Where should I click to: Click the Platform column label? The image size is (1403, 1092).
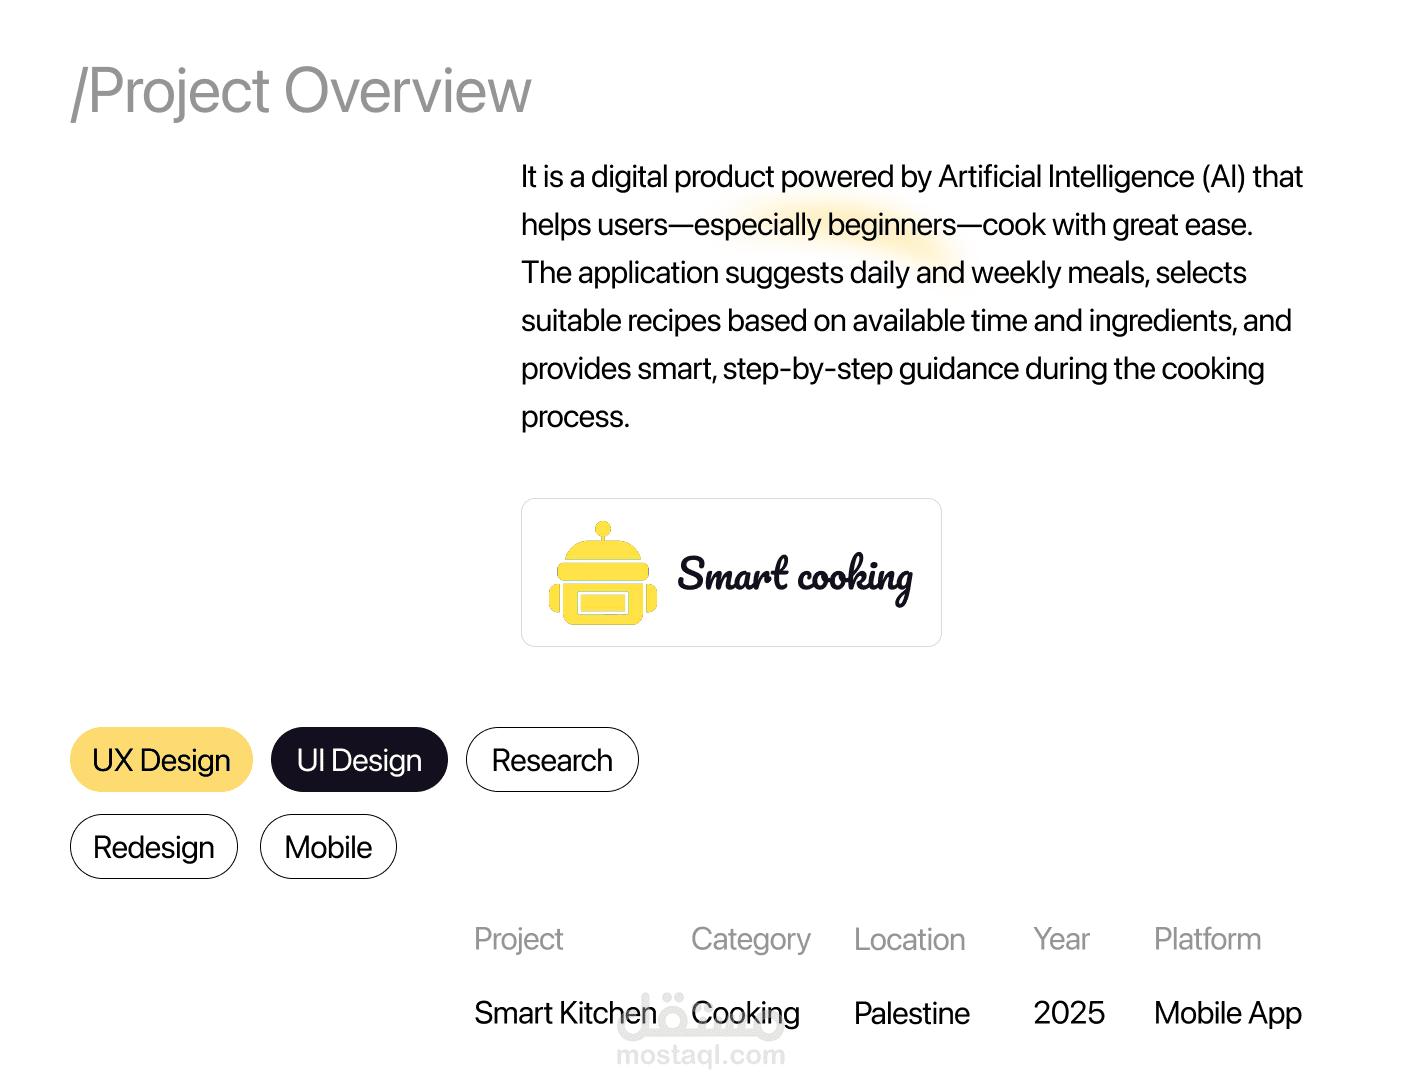pyautogui.click(x=1207, y=939)
